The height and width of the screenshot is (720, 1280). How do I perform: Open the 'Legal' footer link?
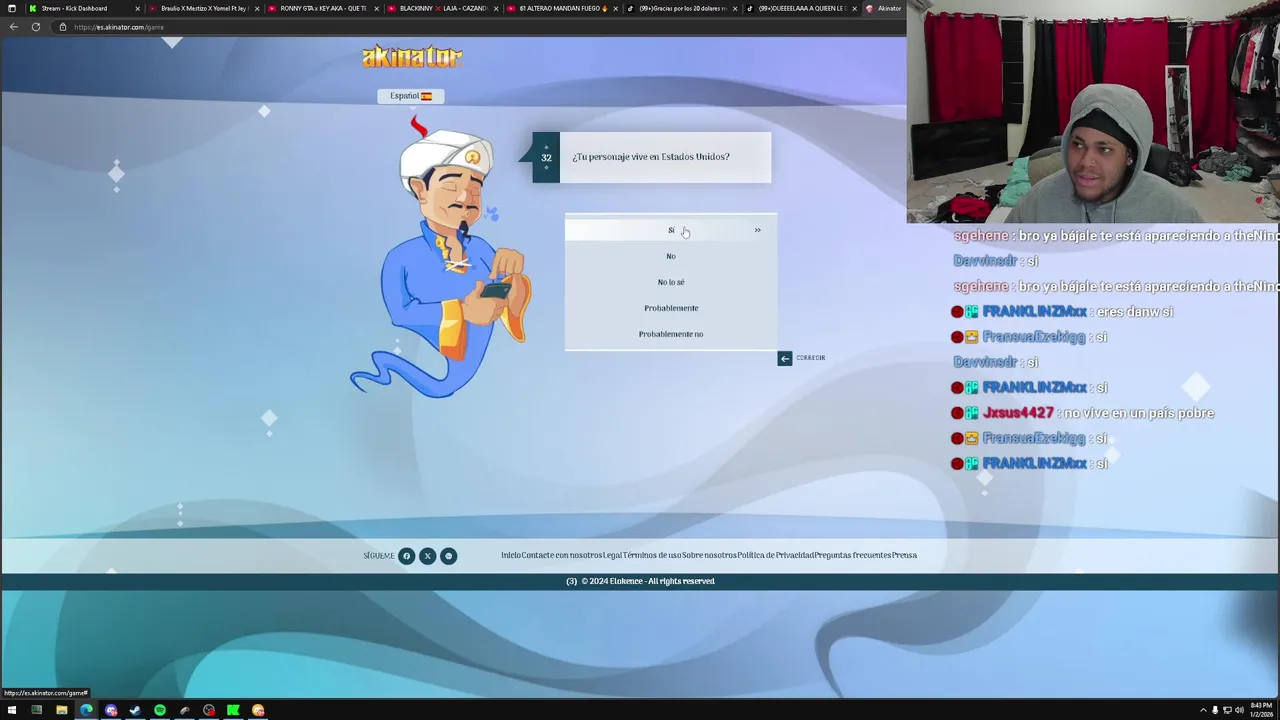coord(612,555)
